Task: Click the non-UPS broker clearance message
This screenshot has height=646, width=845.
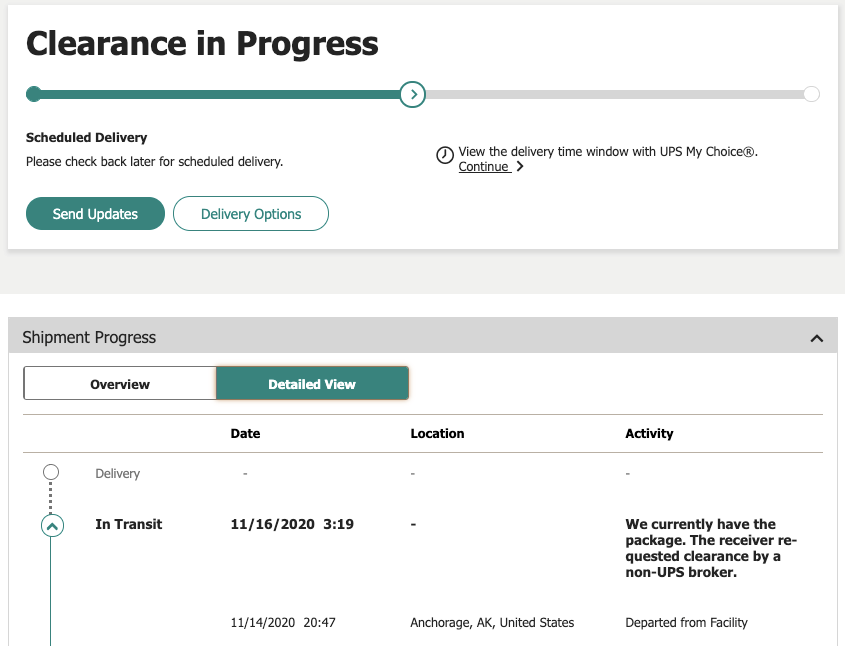Action: click(711, 548)
